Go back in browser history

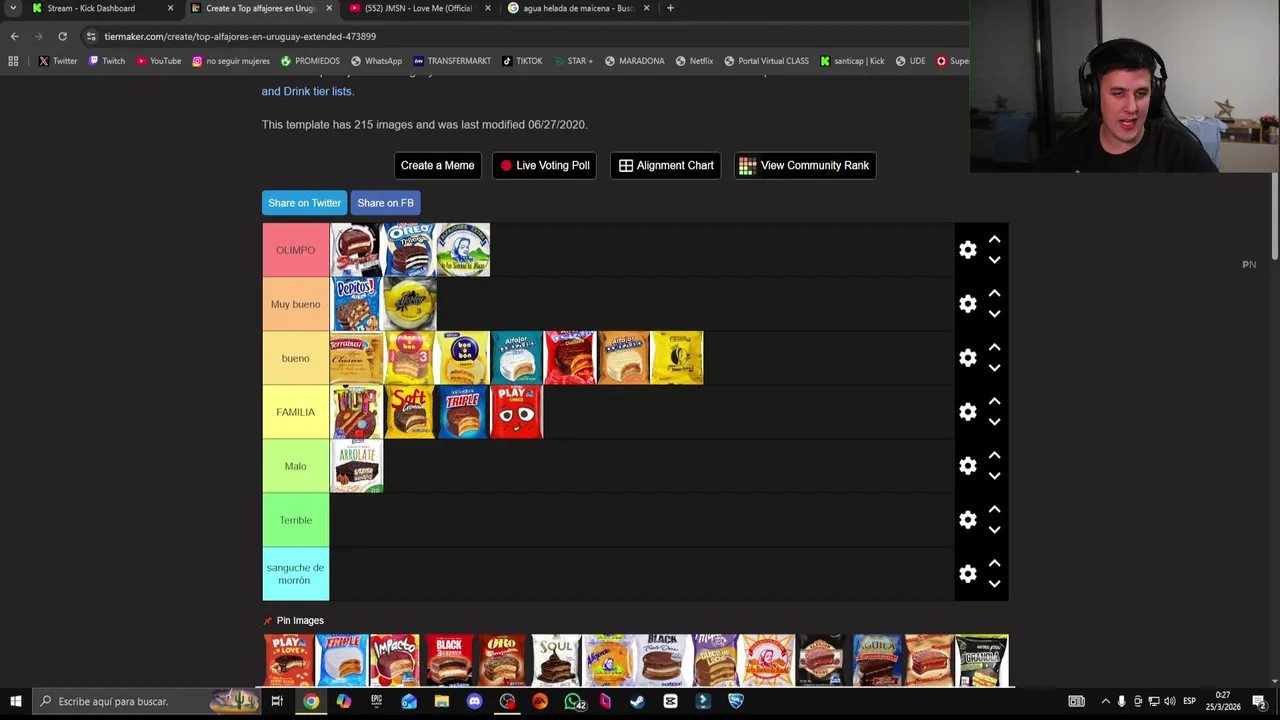pos(14,36)
